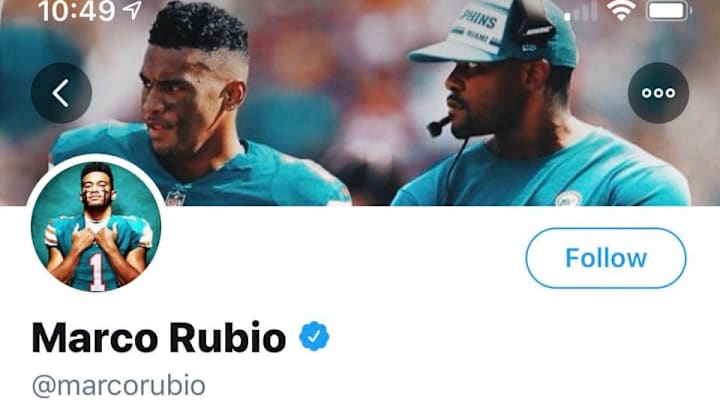The width and height of the screenshot is (720, 405).
Task: Click the @marcorubio handle text
Action: coord(118,385)
